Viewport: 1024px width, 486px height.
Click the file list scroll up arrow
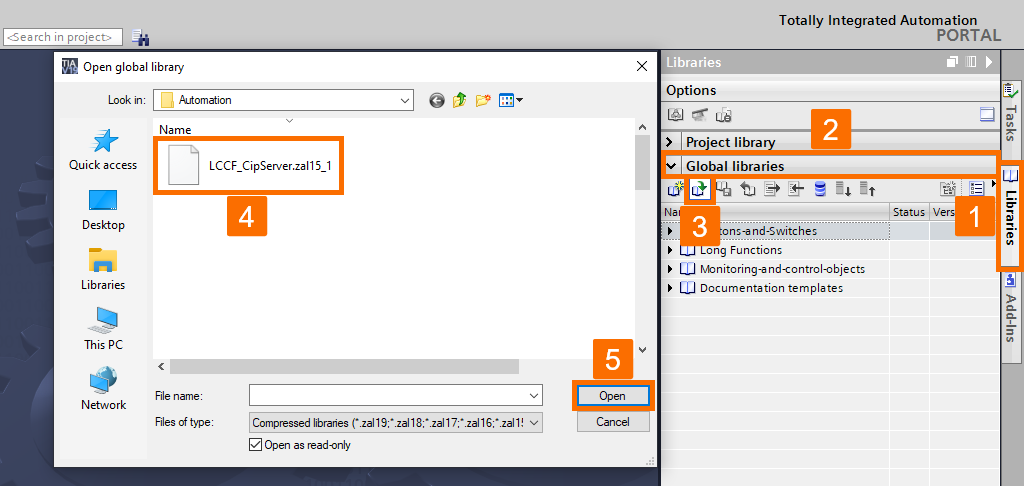coord(642,127)
